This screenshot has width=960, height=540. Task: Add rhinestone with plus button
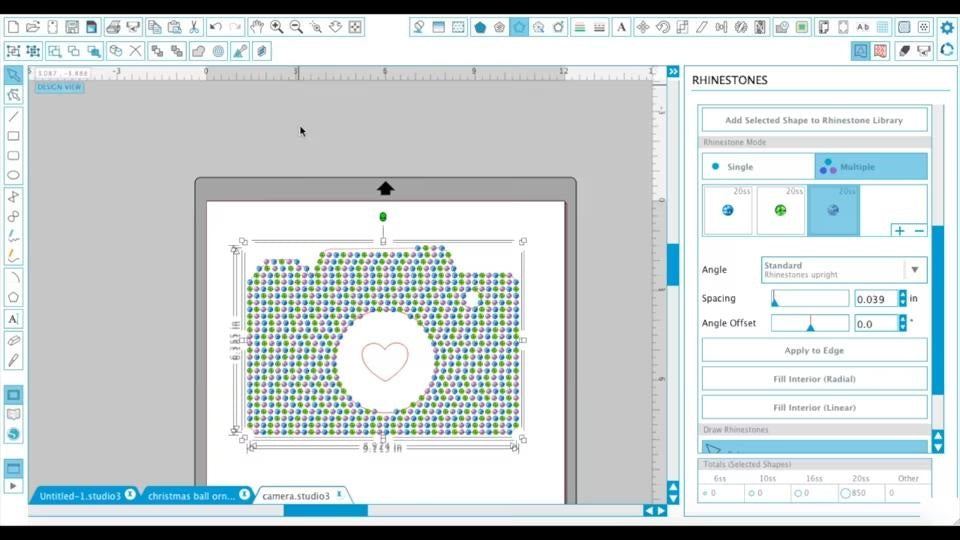899,231
